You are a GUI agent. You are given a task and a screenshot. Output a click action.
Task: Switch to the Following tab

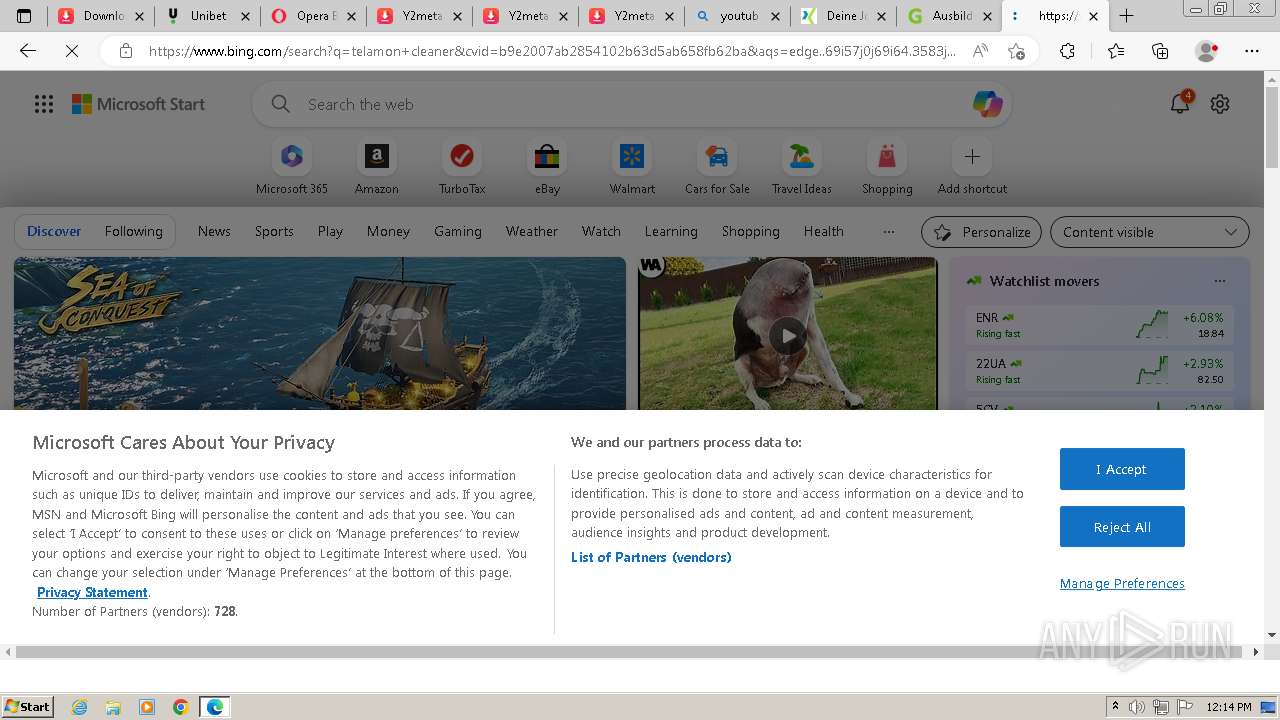[133, 231]
